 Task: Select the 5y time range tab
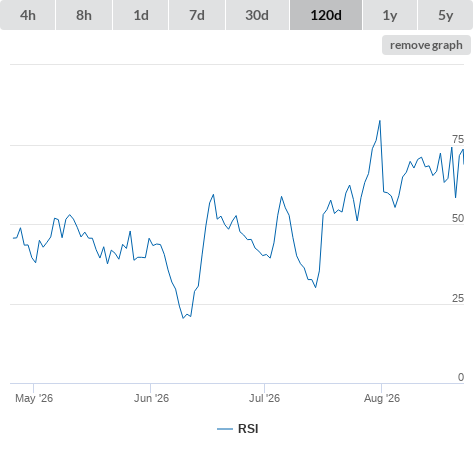[445, 15]
